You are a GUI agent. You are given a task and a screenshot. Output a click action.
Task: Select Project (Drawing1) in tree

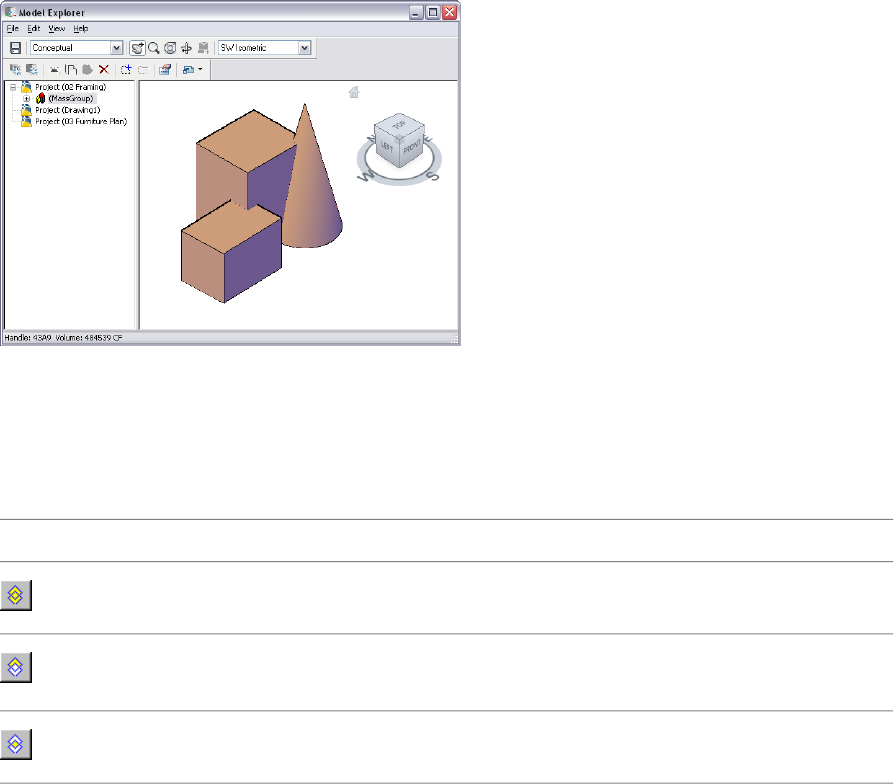point(68,110)
